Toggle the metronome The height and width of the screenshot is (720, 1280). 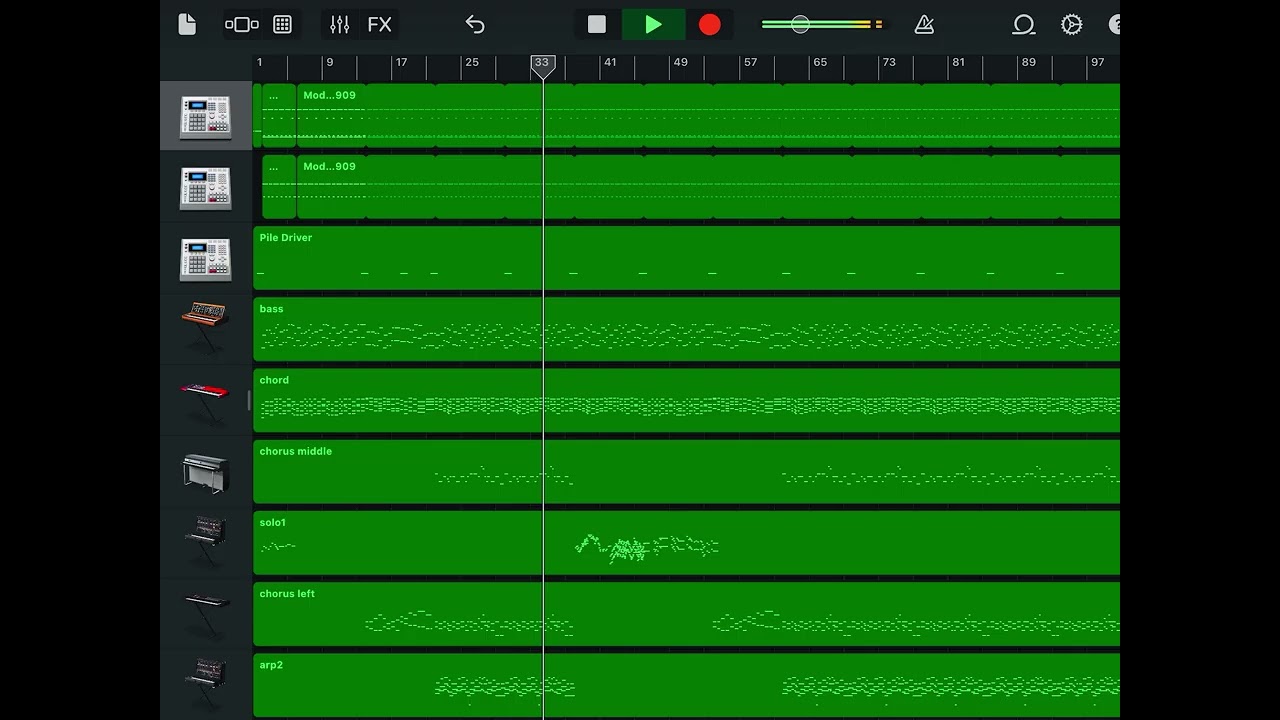924,25
